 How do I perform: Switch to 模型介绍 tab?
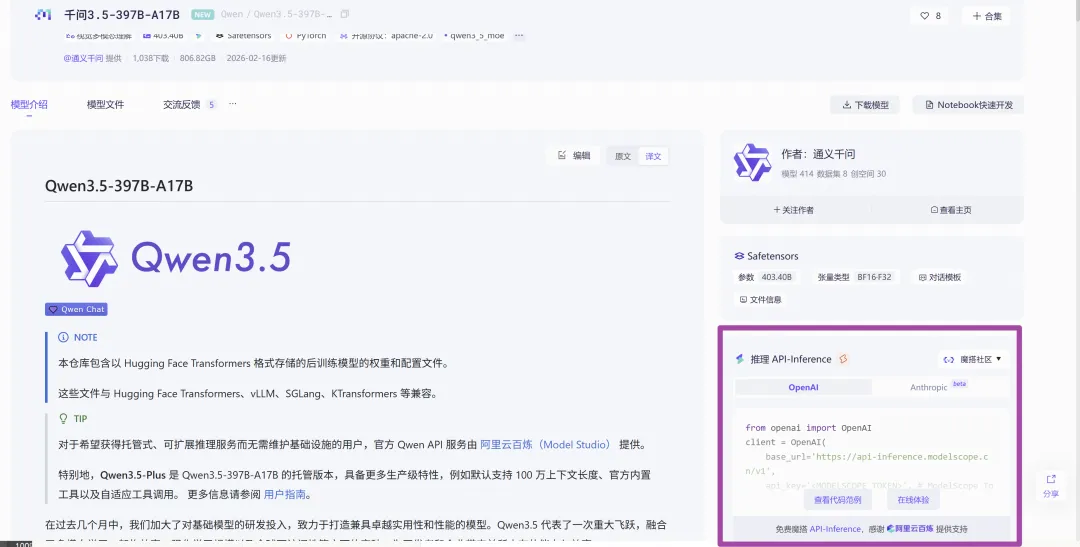[29, 105]
